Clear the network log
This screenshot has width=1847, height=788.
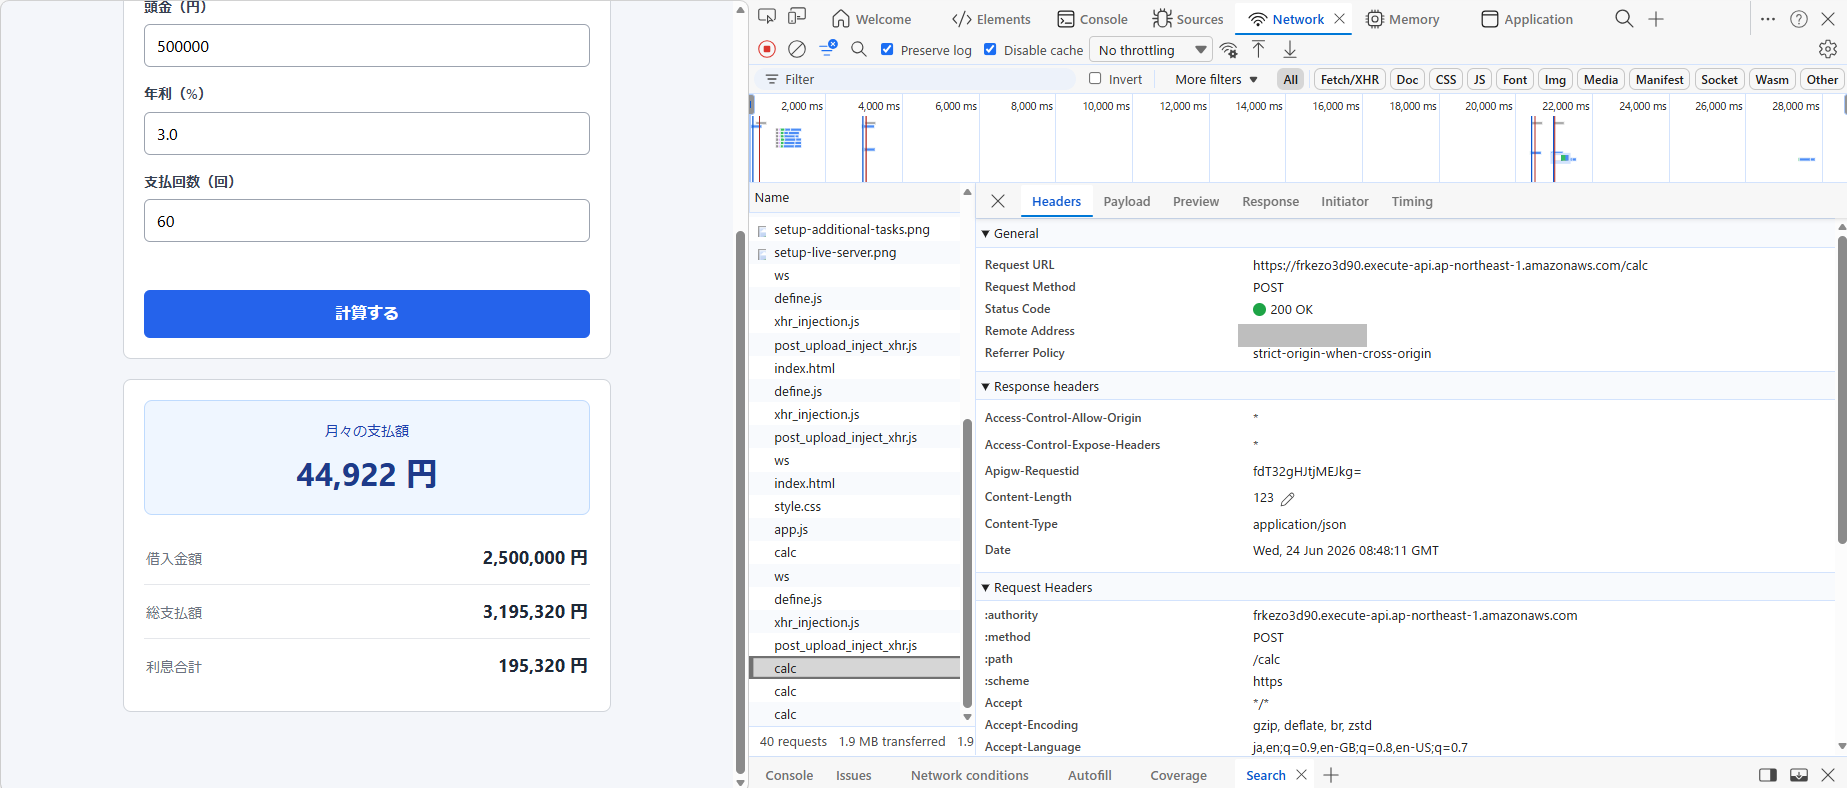(x=797, y=49)
